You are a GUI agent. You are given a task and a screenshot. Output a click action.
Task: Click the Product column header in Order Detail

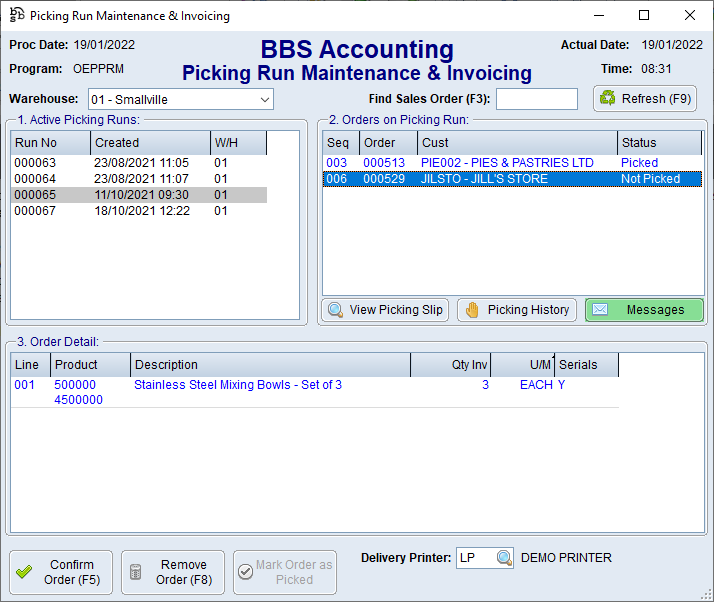click(x=90, y=365)
